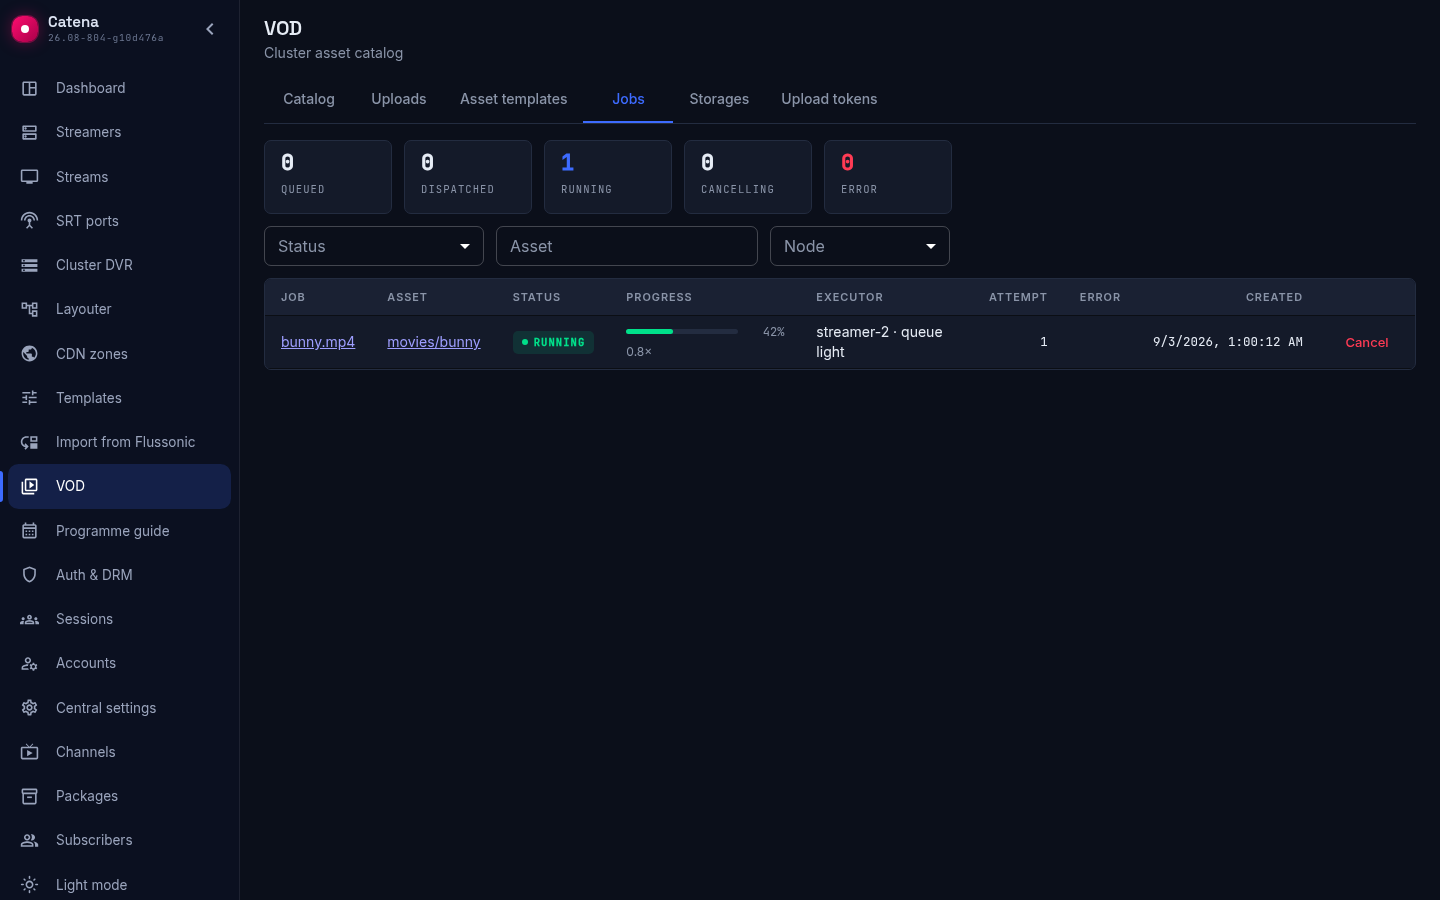Click the Catena logo icon
The height and width of the screenshot is (900, 1440).
pos(25,29)
